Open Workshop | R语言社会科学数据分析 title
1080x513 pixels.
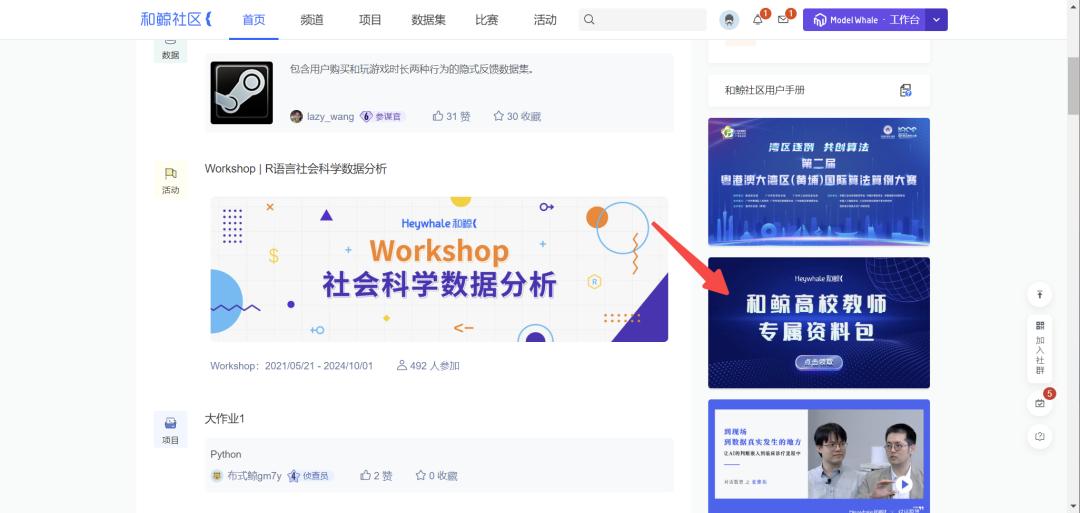pos(295,169)
